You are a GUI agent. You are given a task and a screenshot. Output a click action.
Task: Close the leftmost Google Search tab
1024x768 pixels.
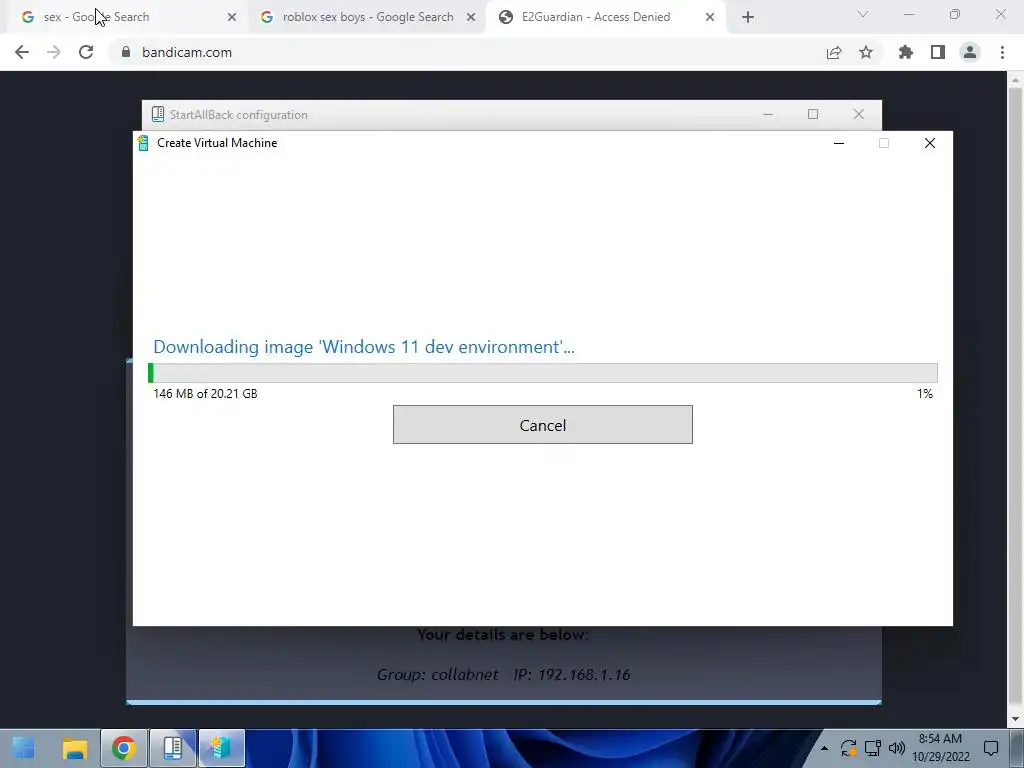pos(232,17)
